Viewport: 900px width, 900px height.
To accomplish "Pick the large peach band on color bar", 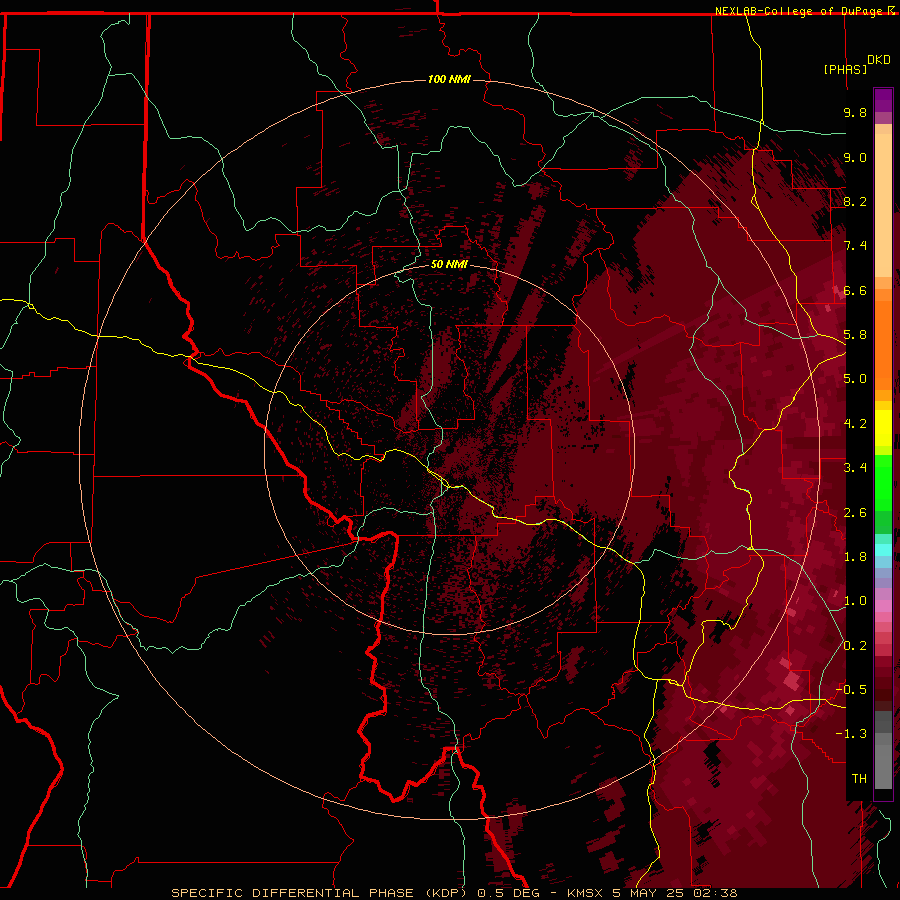I will (883, 207).
